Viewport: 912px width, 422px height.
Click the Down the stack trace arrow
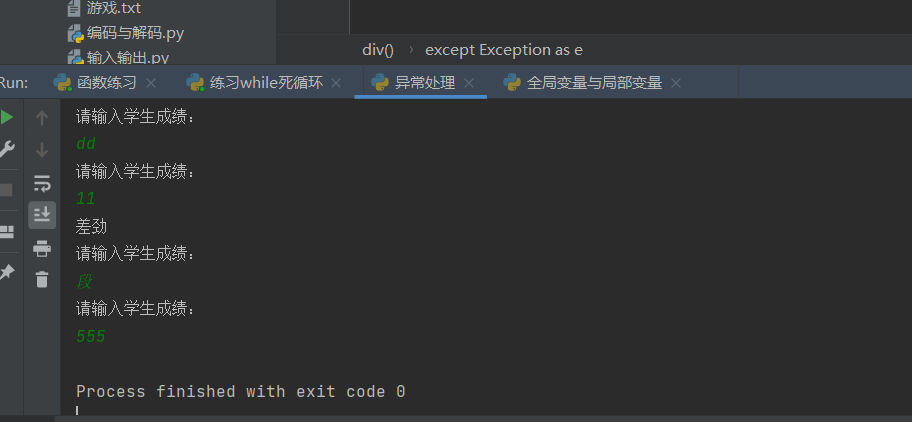(x=42, y=150)
